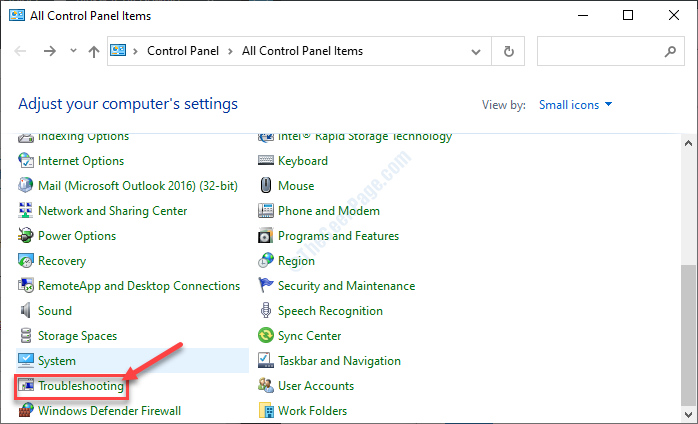Click the Phone and Modem icon
The image size is (698, 424).
coord(266,210)
